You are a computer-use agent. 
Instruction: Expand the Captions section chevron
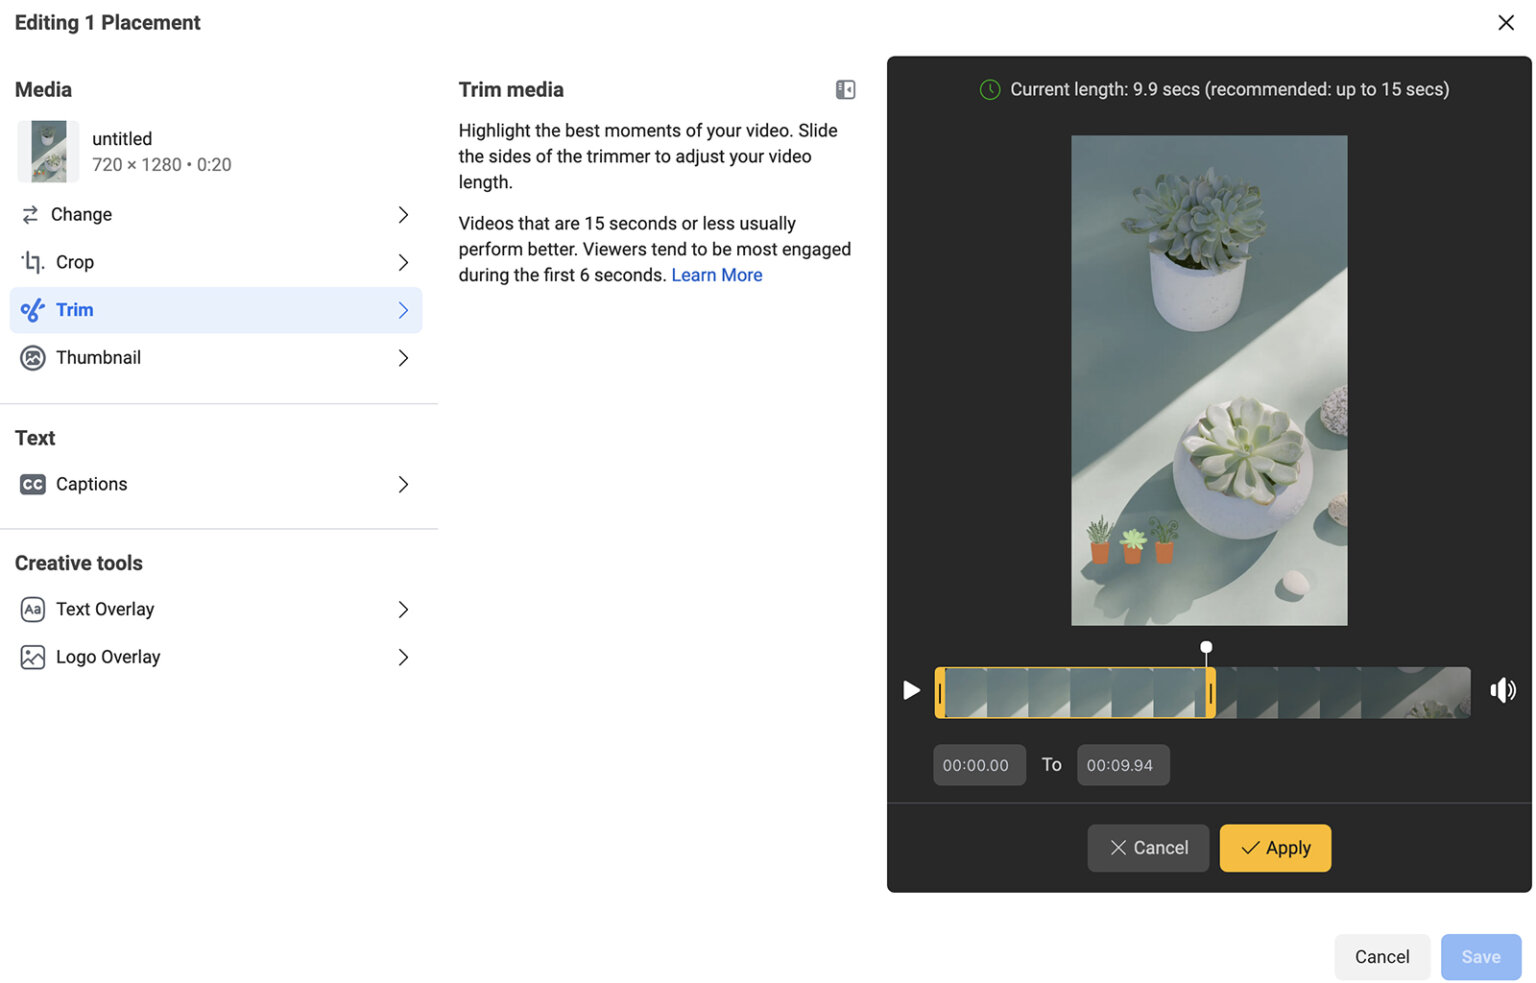tap(403, 484)
